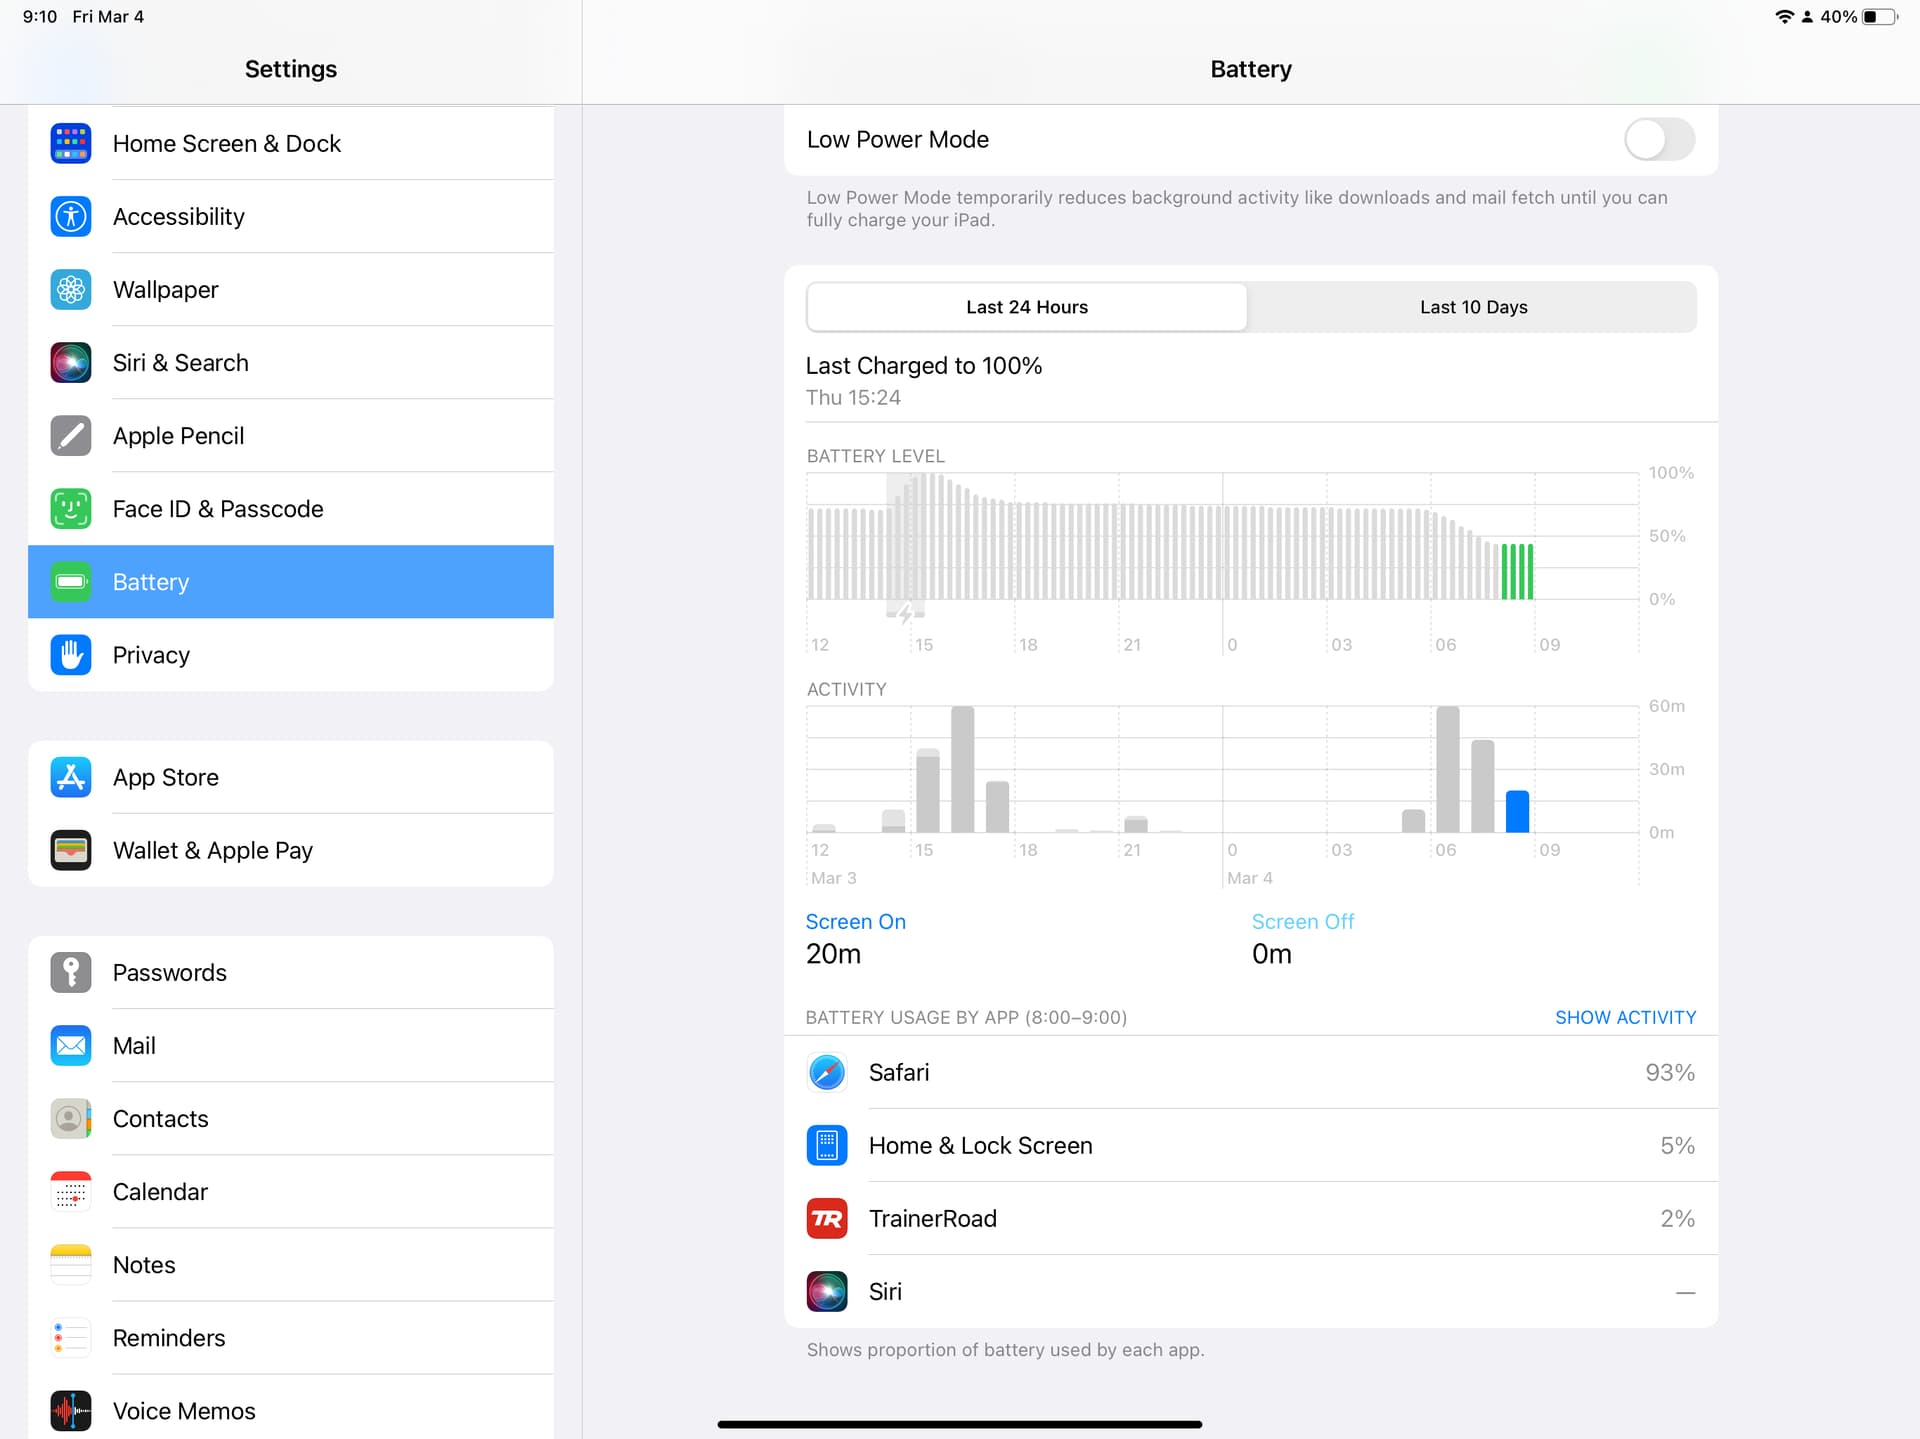Tap the Contacts icon

coord(71,1118)
